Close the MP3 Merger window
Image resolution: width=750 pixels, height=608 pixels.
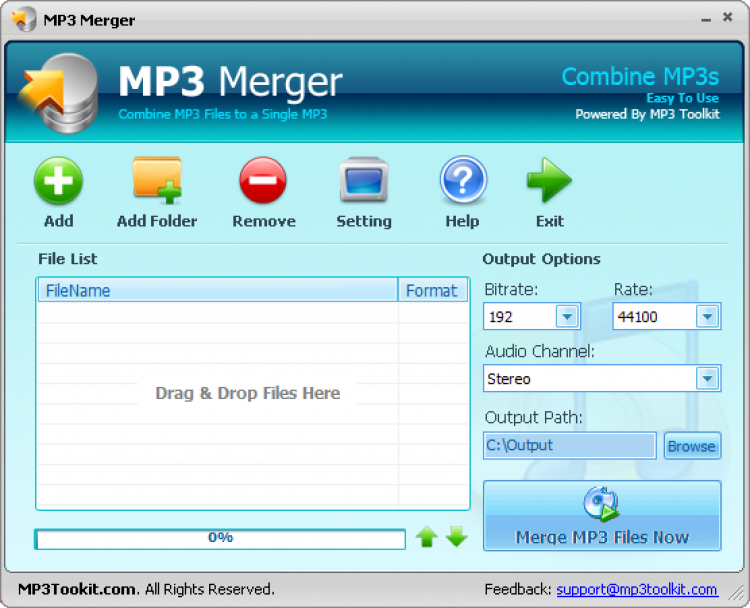[x=728, y=18]
